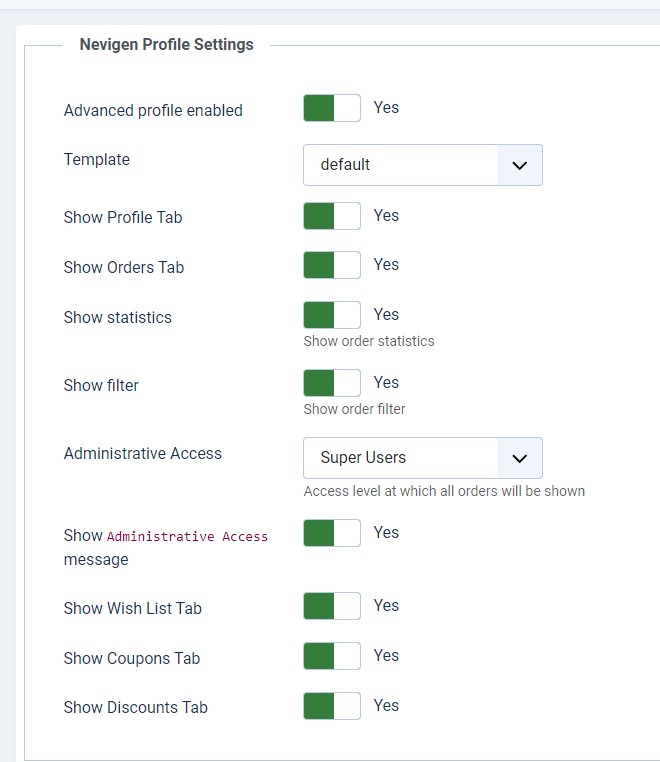This screenshot has height=762, width=660.
Task: Turn off the Show Coupons Tab switch
Action: (x=332, y=656)
